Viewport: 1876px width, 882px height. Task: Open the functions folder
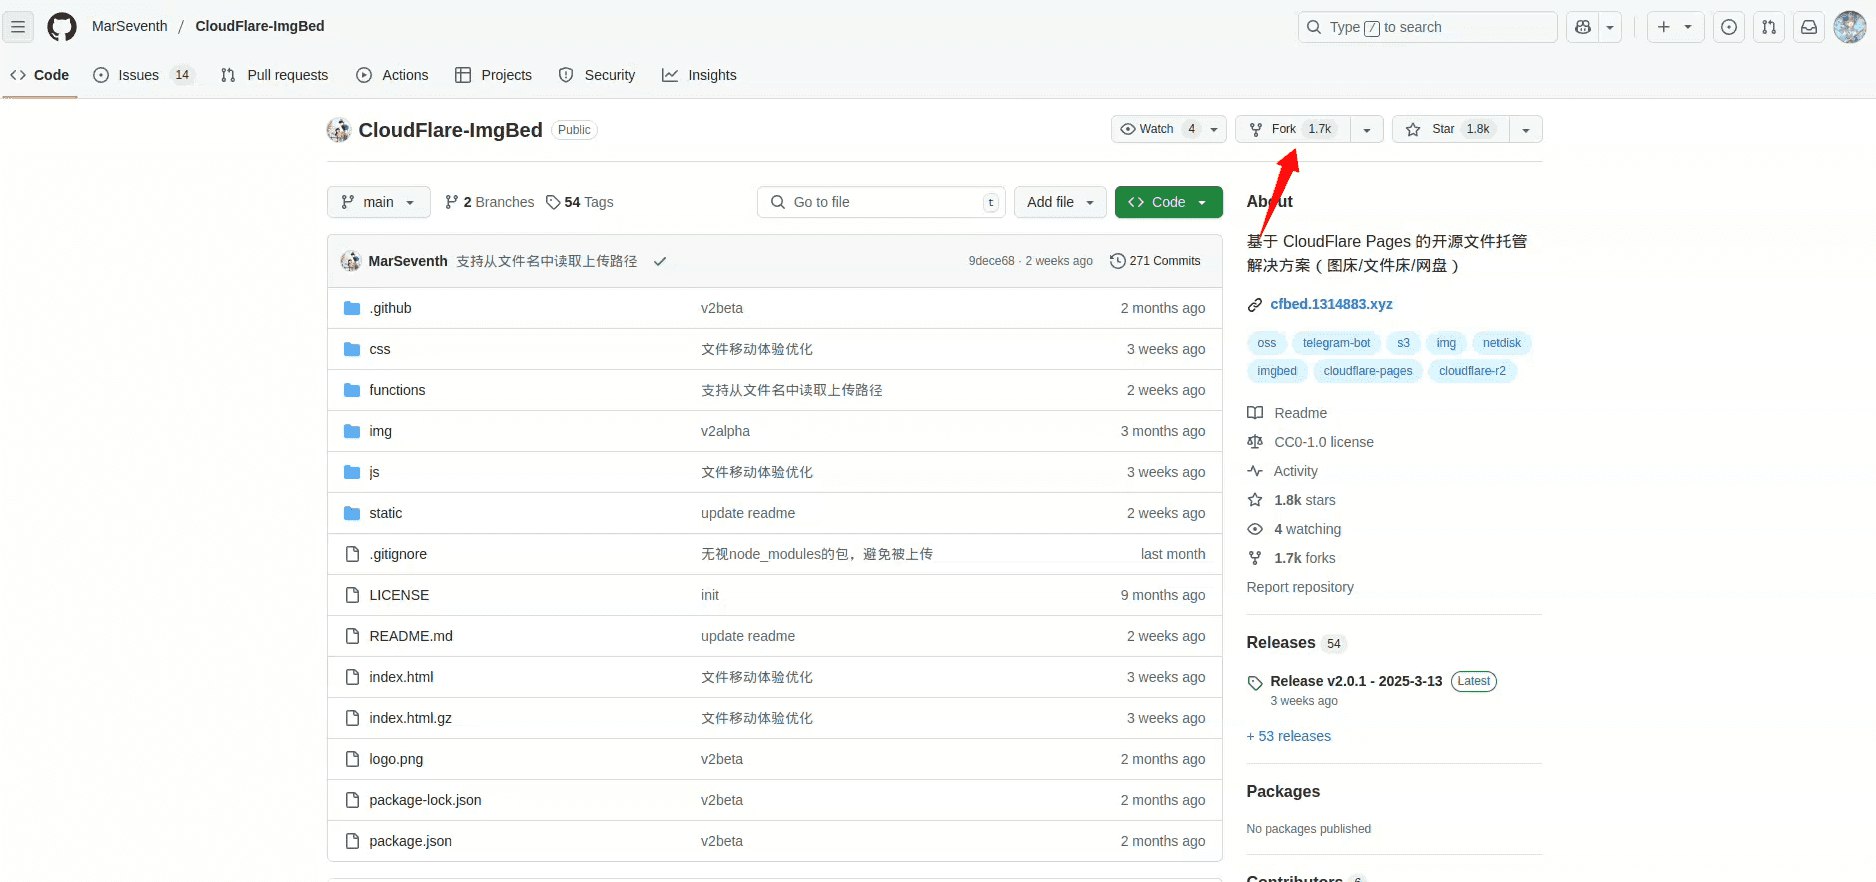[397, 390]
